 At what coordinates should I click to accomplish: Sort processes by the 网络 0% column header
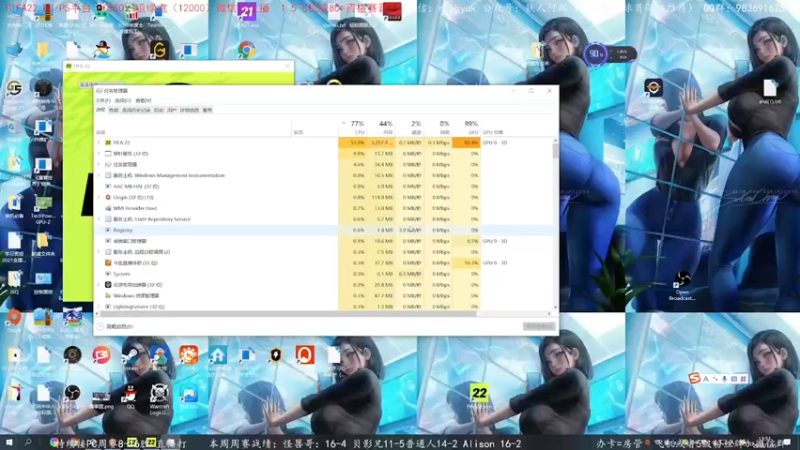(438, 128)
